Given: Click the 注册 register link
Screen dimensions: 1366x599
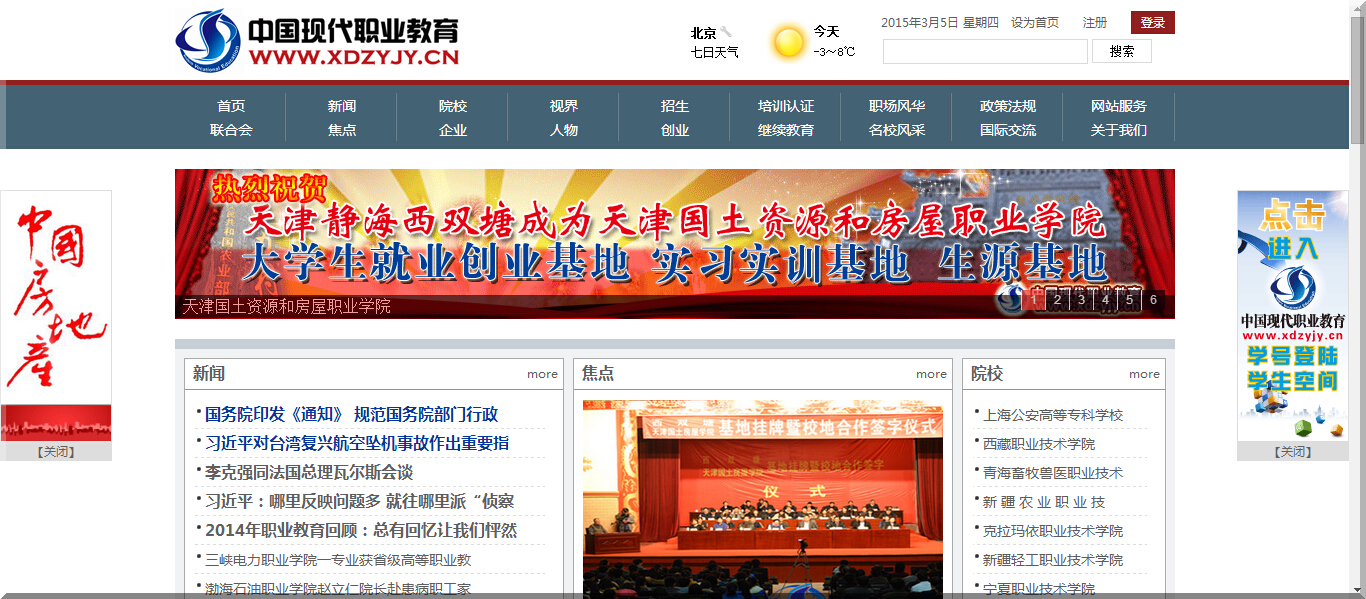Looking at the screenshot, I should click(1094, 23).
